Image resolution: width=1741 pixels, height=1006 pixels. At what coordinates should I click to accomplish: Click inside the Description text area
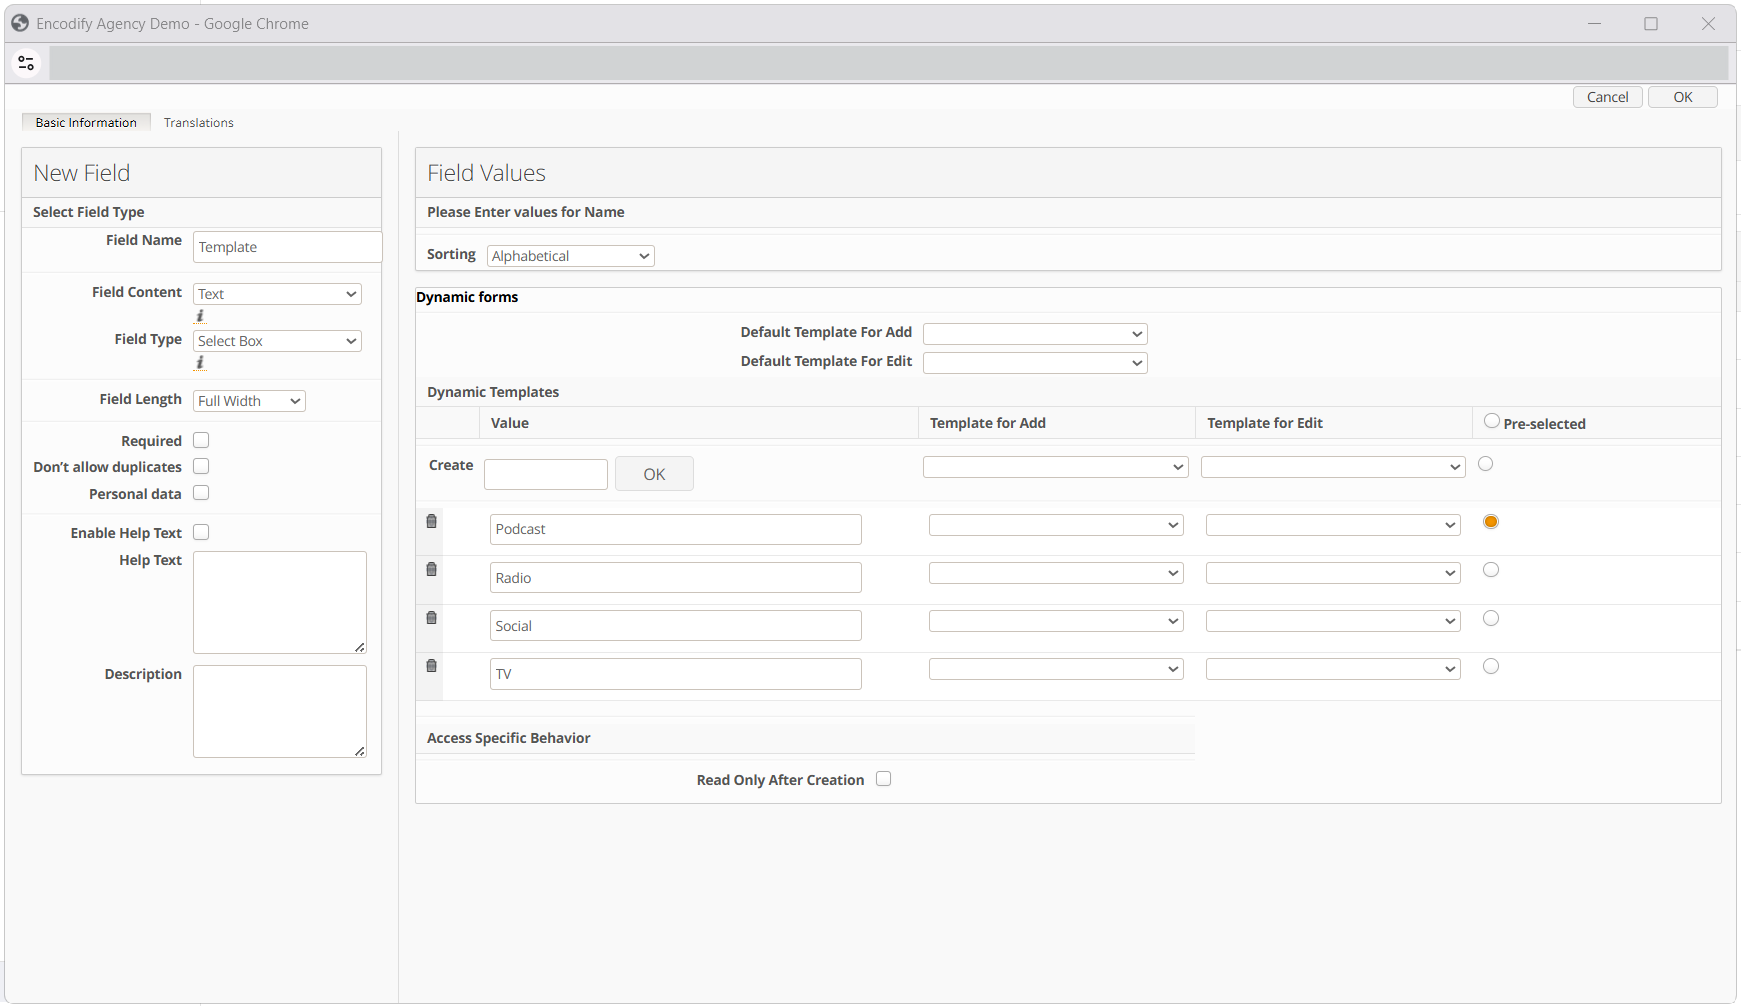point(280,711)
